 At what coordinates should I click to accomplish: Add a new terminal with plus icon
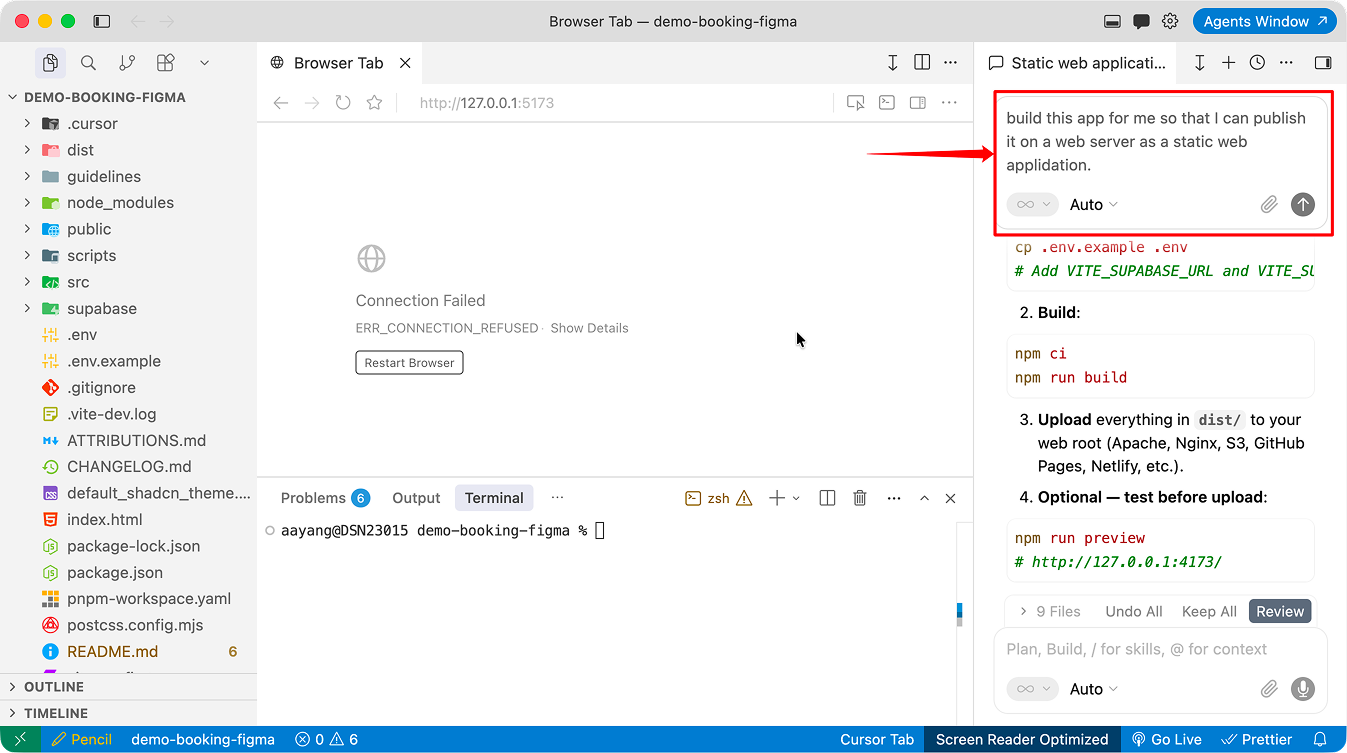[776, 498]
